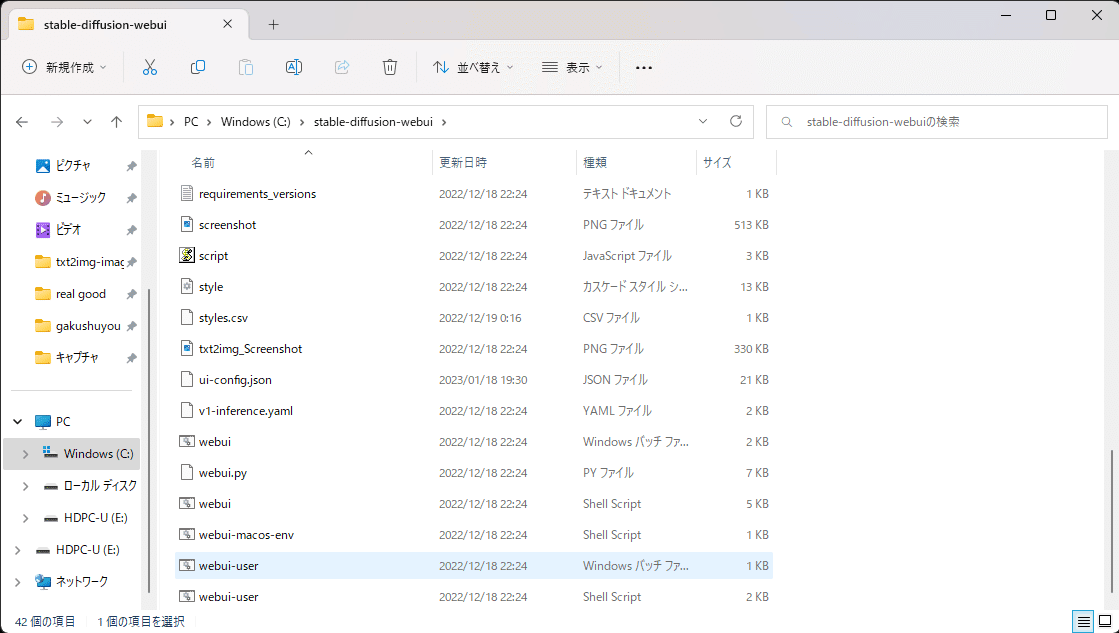The height and width of the screenshot is (633, 1119).
Task: Go back with the left arrow
Action: click(x=22, y=122)
